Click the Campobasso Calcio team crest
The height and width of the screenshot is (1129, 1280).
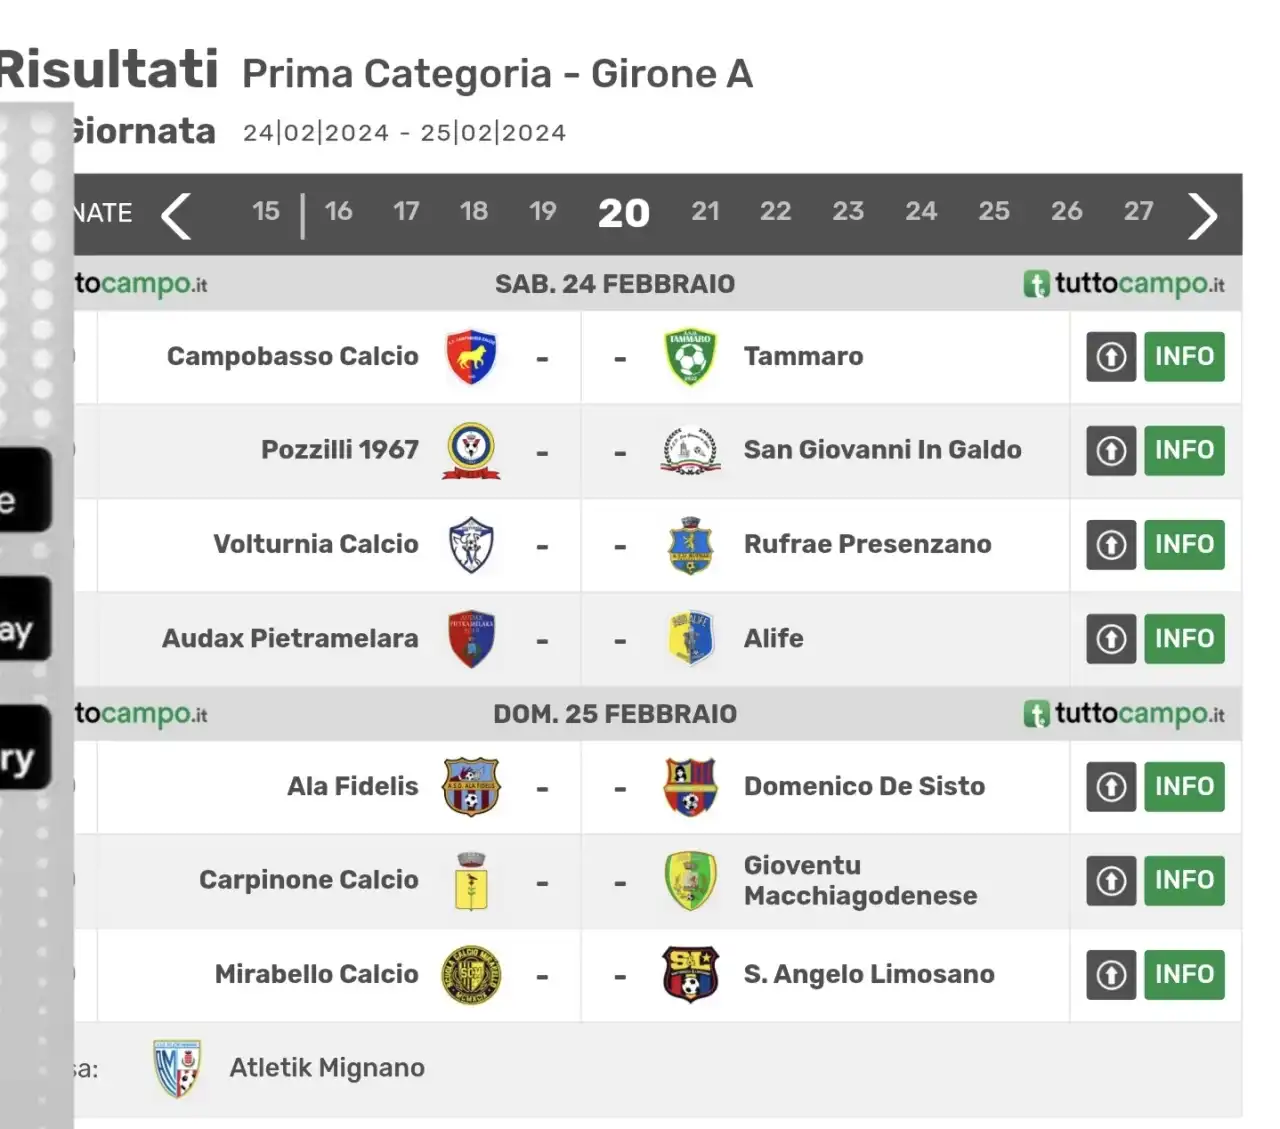(x=471, y=357)
